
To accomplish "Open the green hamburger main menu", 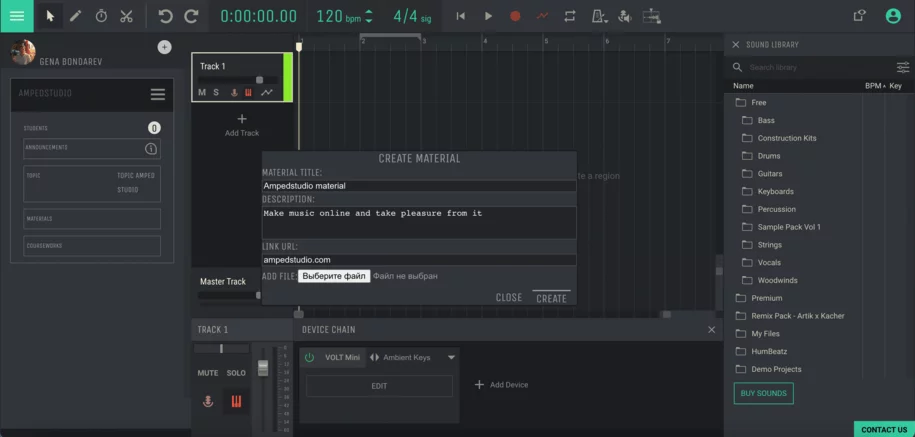I will [17, 16].
